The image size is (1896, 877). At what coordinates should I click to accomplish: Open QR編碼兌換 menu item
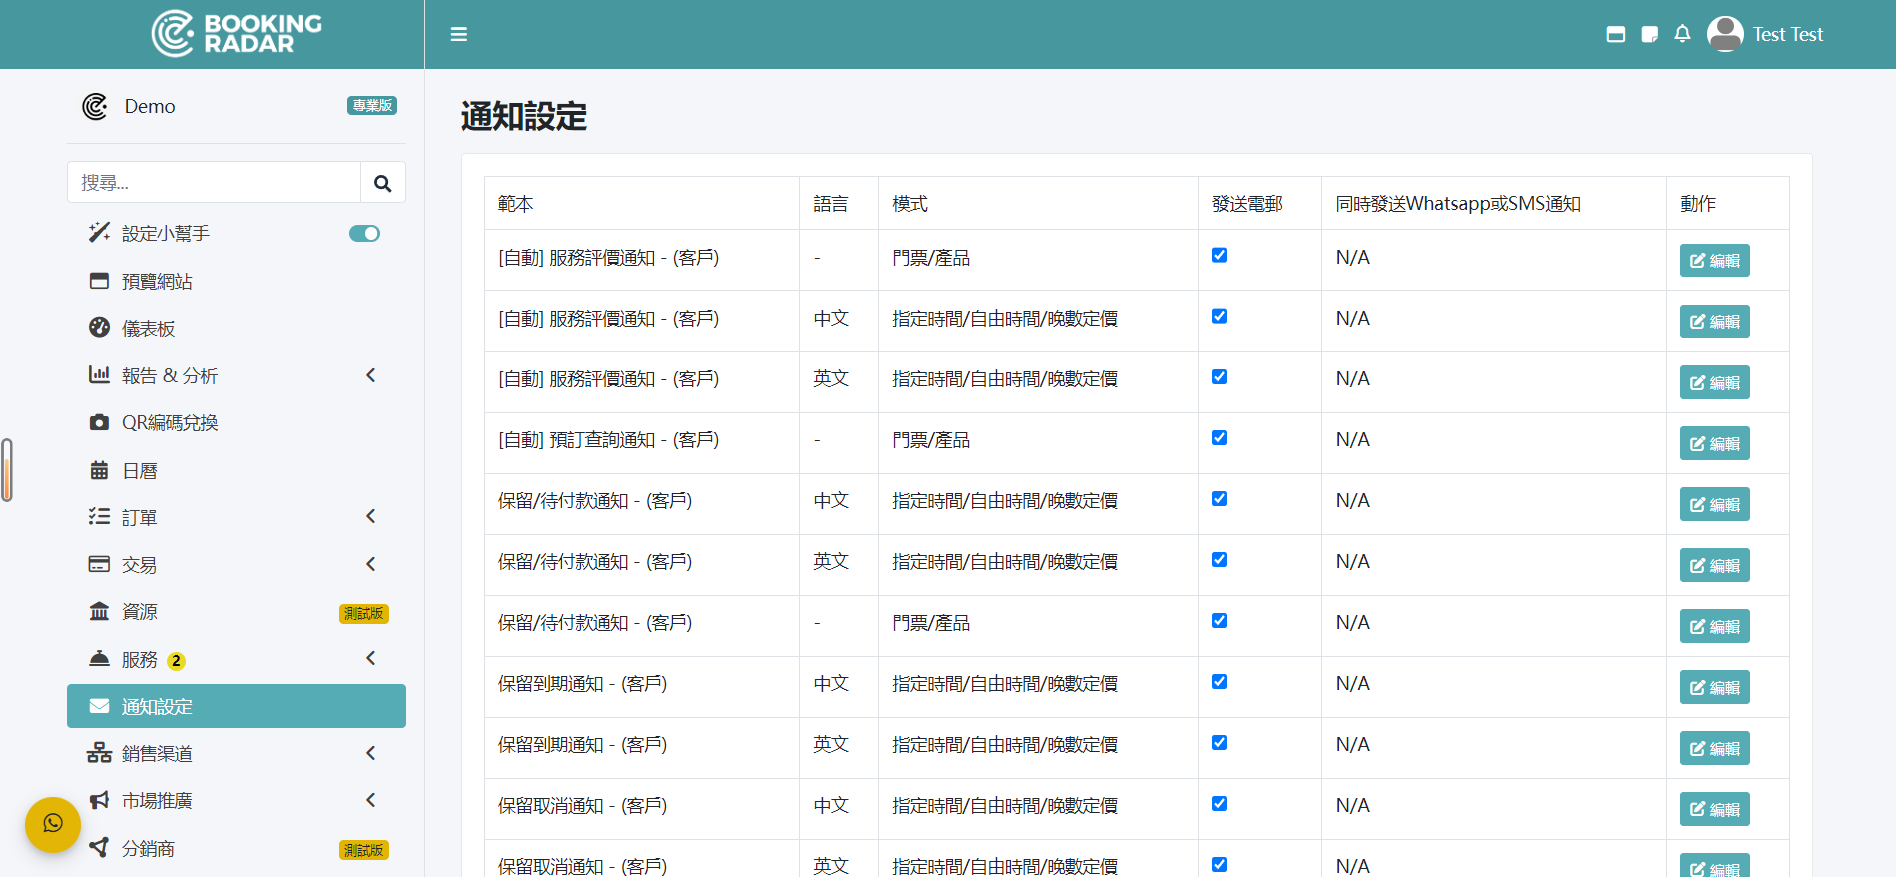tap(236, 422)
